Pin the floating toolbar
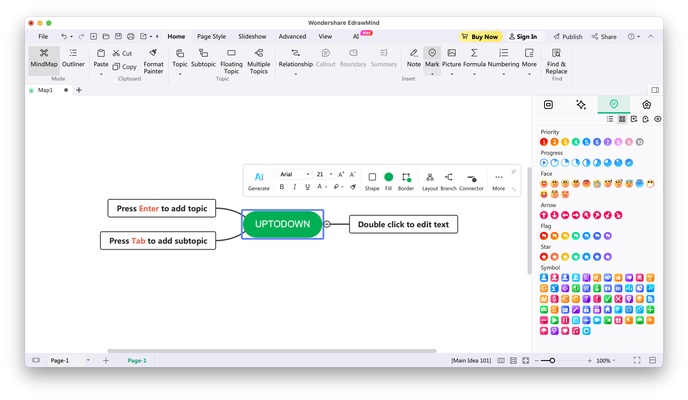Image resolution: width=688 pixels, height=400 pixels. [513, 172]
